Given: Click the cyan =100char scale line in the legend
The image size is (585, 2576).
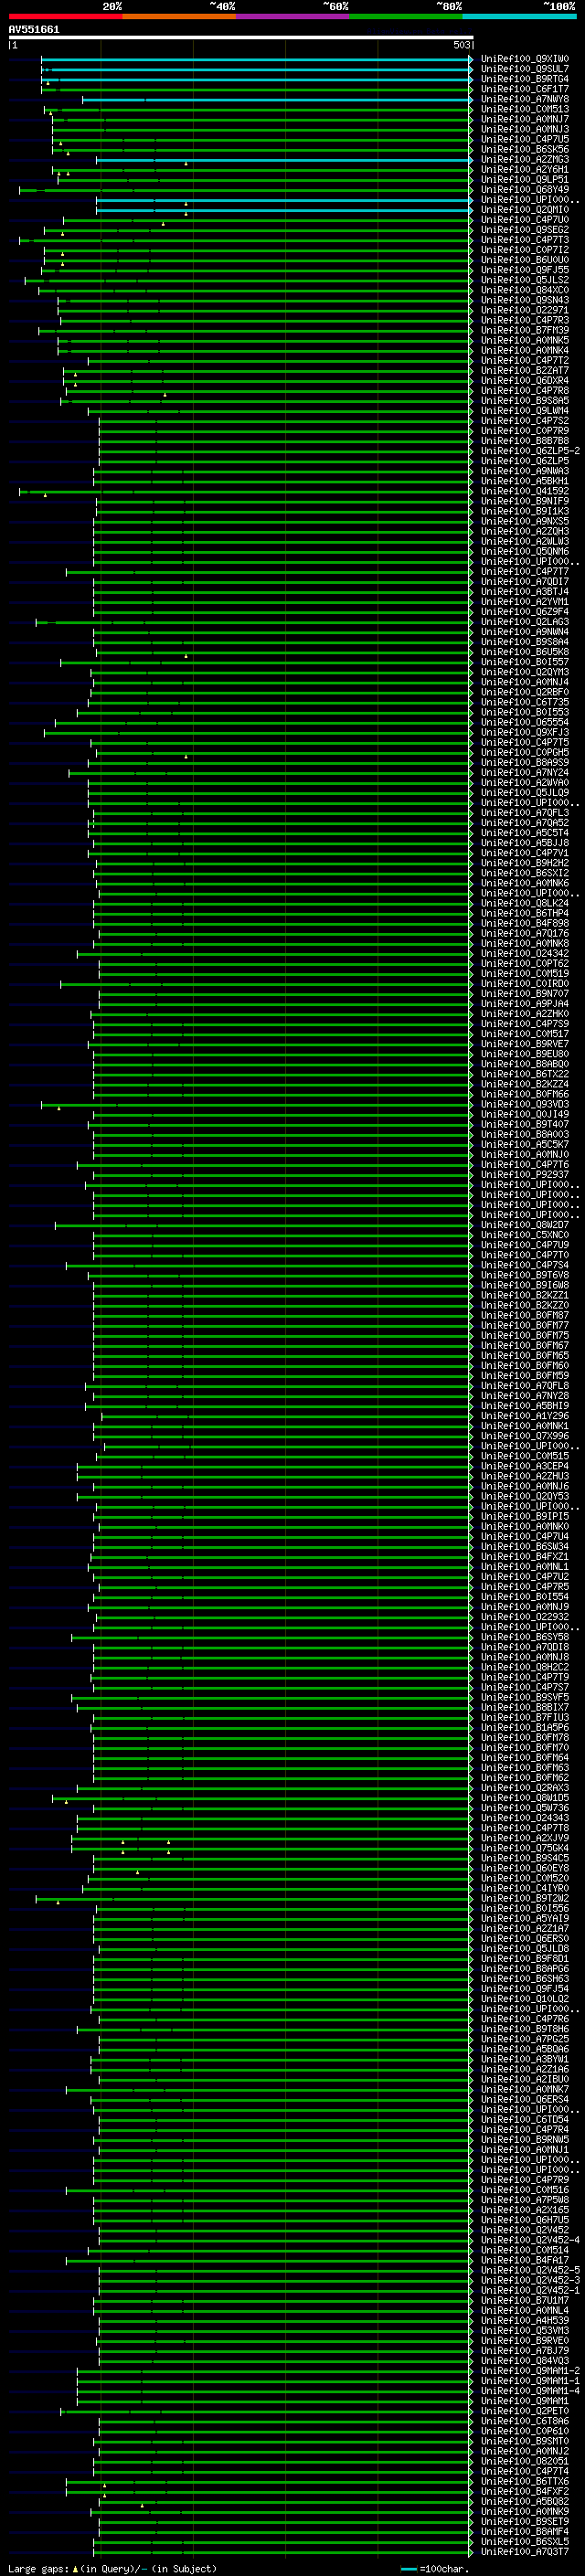Looking at the screenshot, I should (408, 2569).
